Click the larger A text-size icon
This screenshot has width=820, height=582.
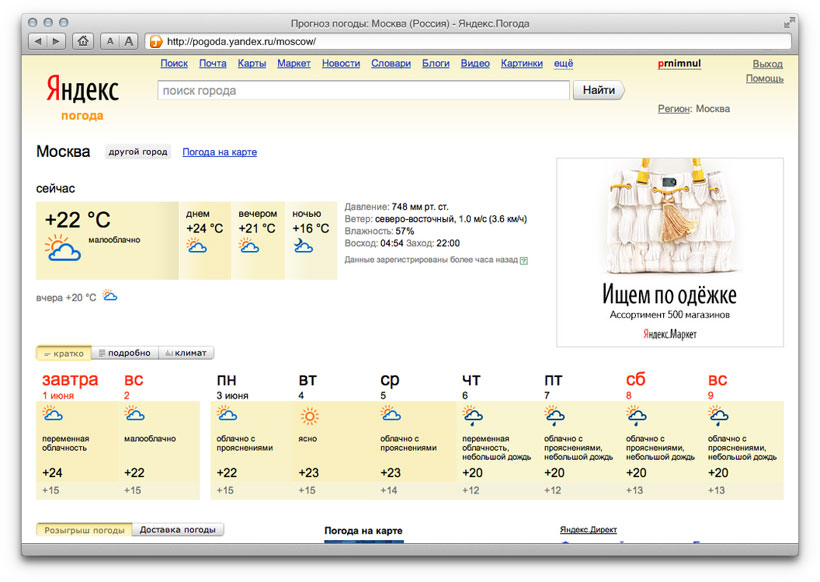[129, 41]
